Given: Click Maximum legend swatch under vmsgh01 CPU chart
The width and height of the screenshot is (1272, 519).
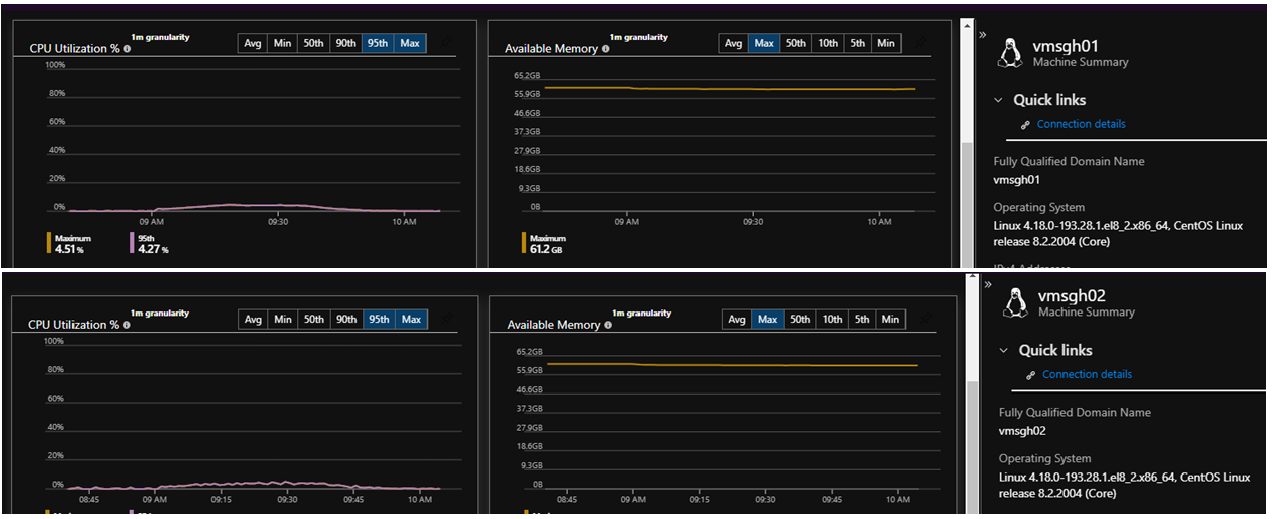Looking at the screenshot, I should point(49,243).
